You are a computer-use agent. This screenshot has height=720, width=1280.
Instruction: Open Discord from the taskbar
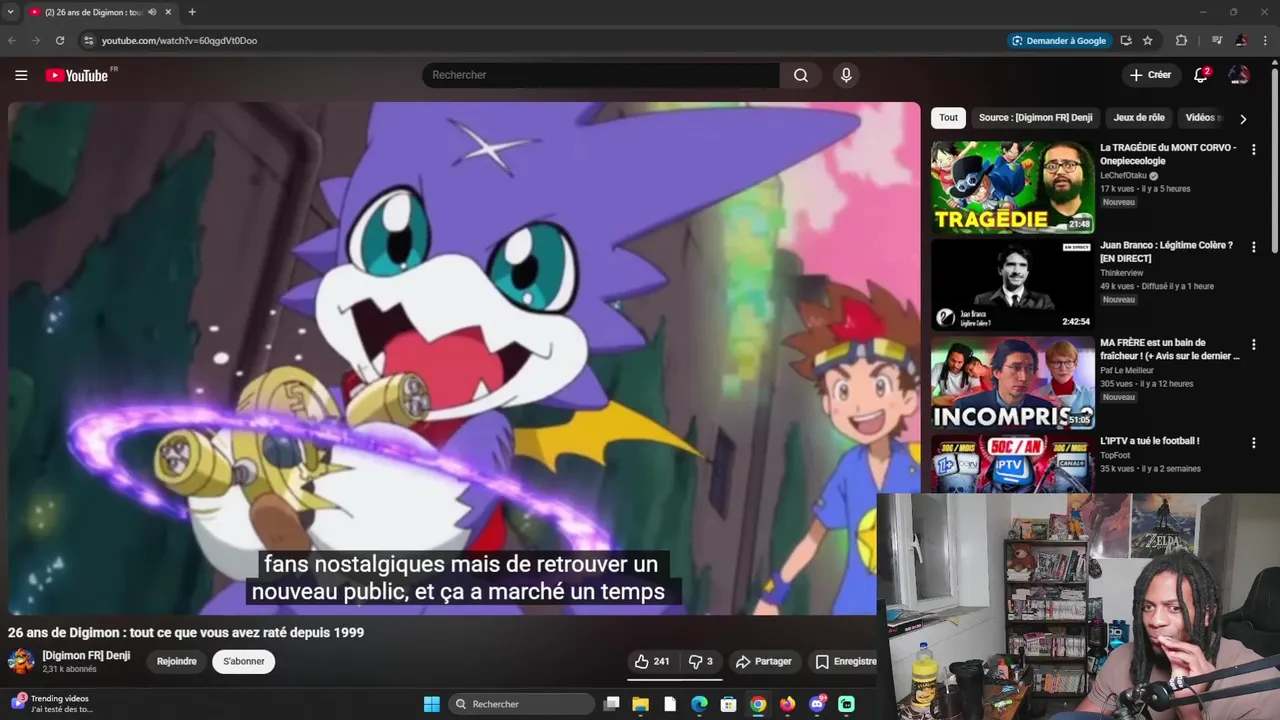point(817,704)
